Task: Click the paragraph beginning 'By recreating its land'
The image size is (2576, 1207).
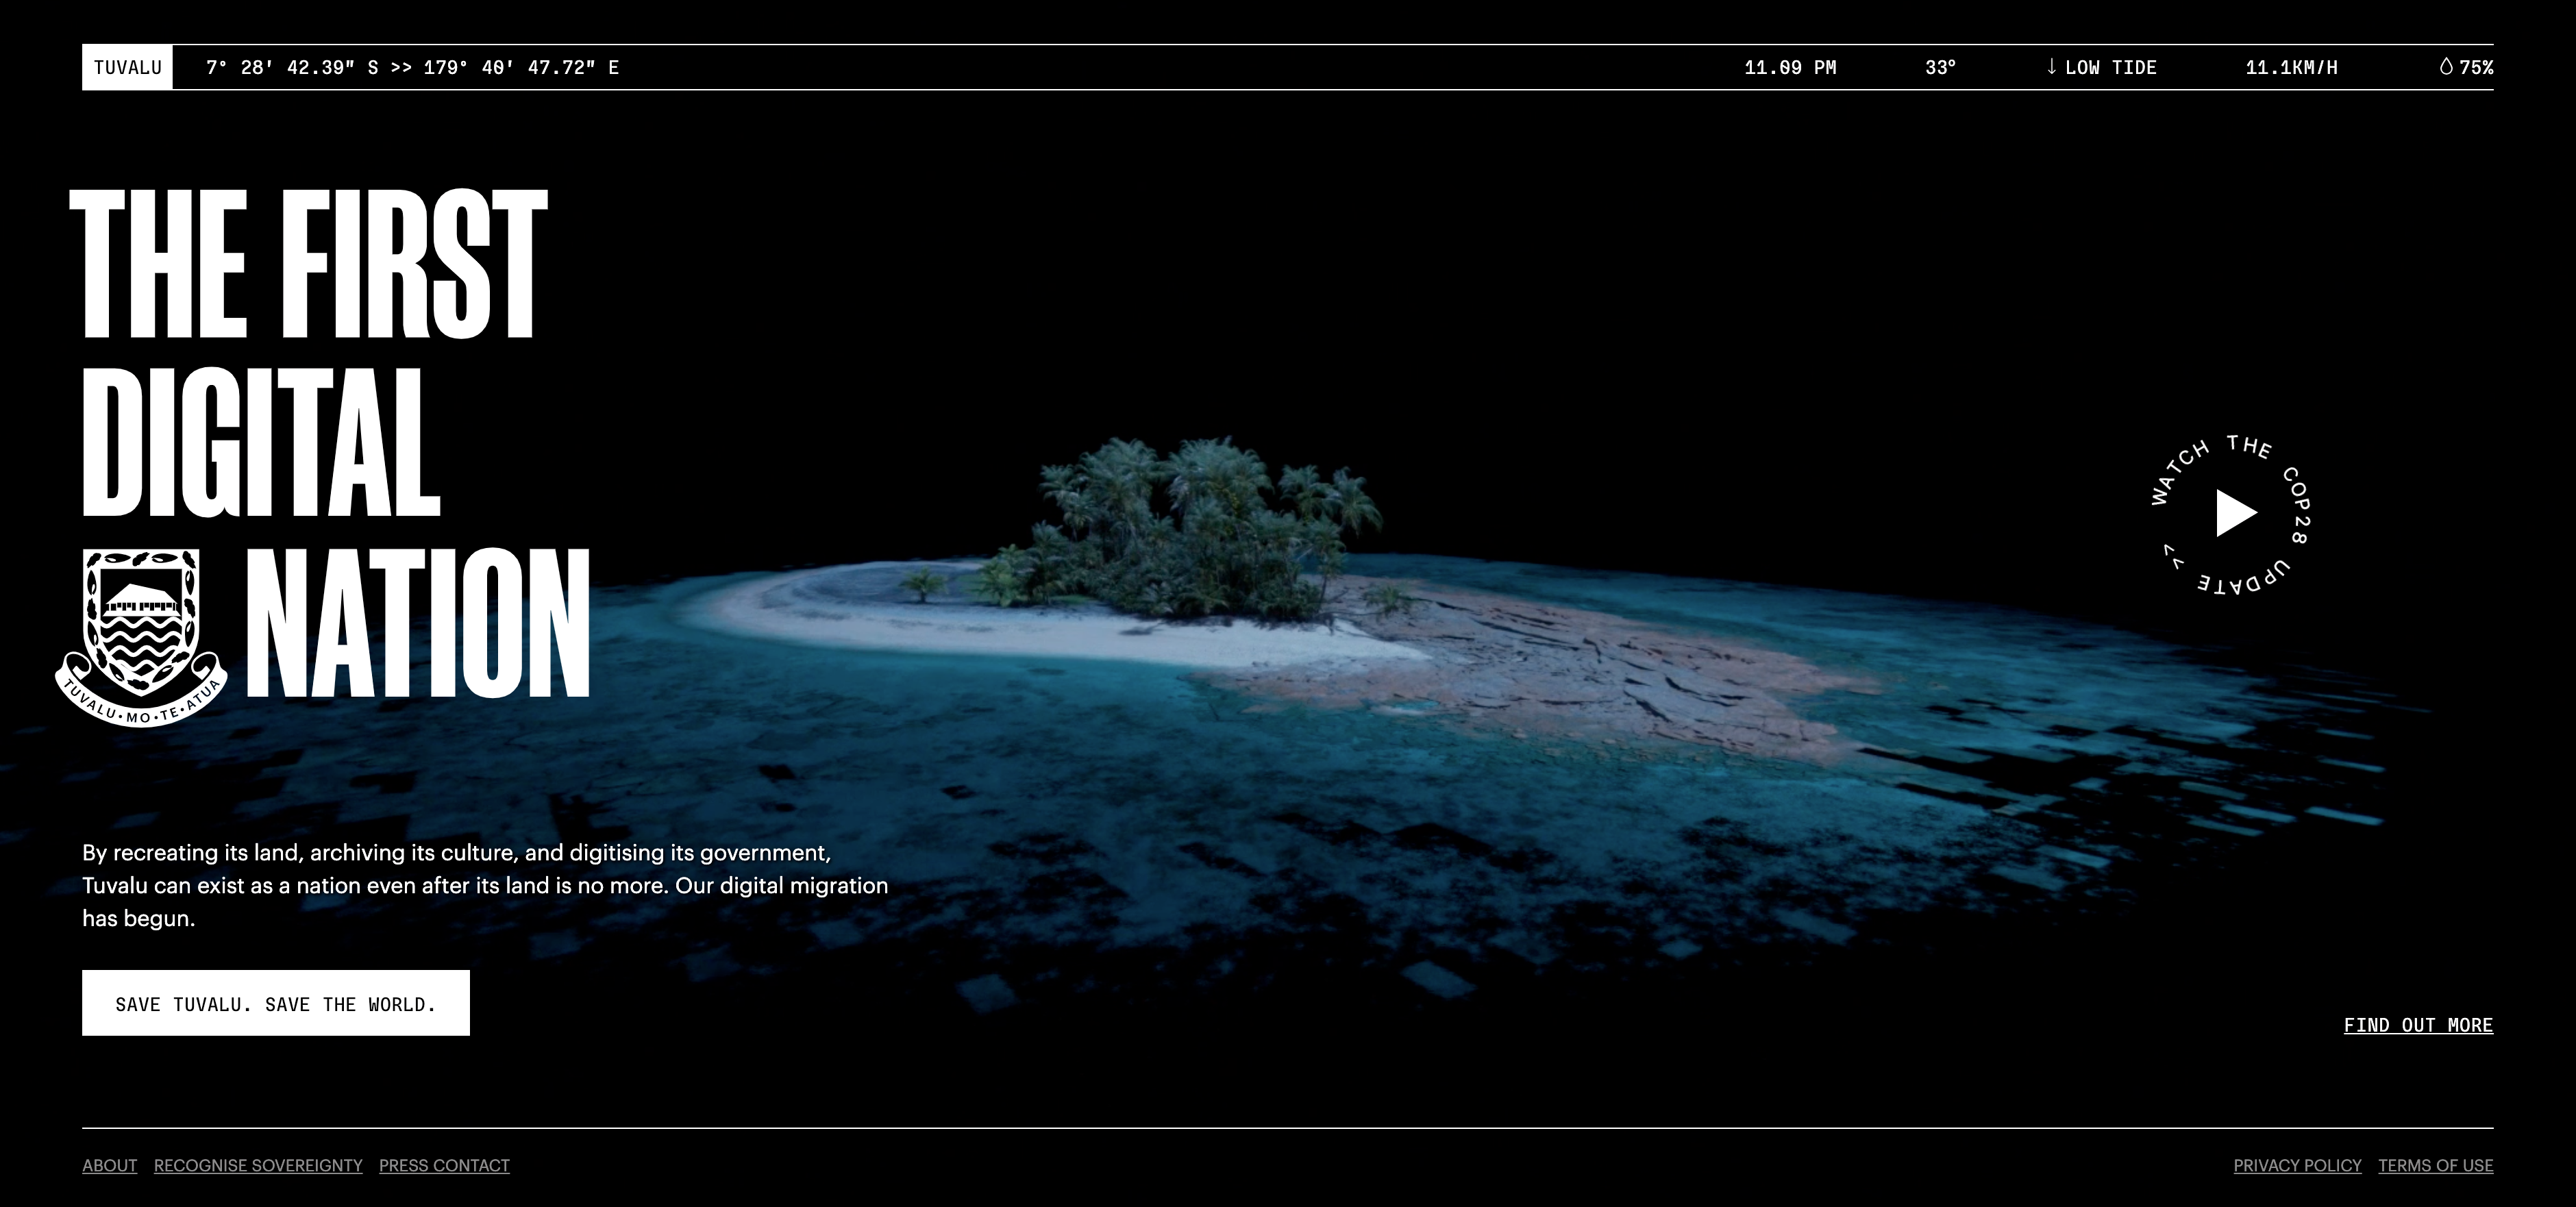Action: [x=485, y=885]
